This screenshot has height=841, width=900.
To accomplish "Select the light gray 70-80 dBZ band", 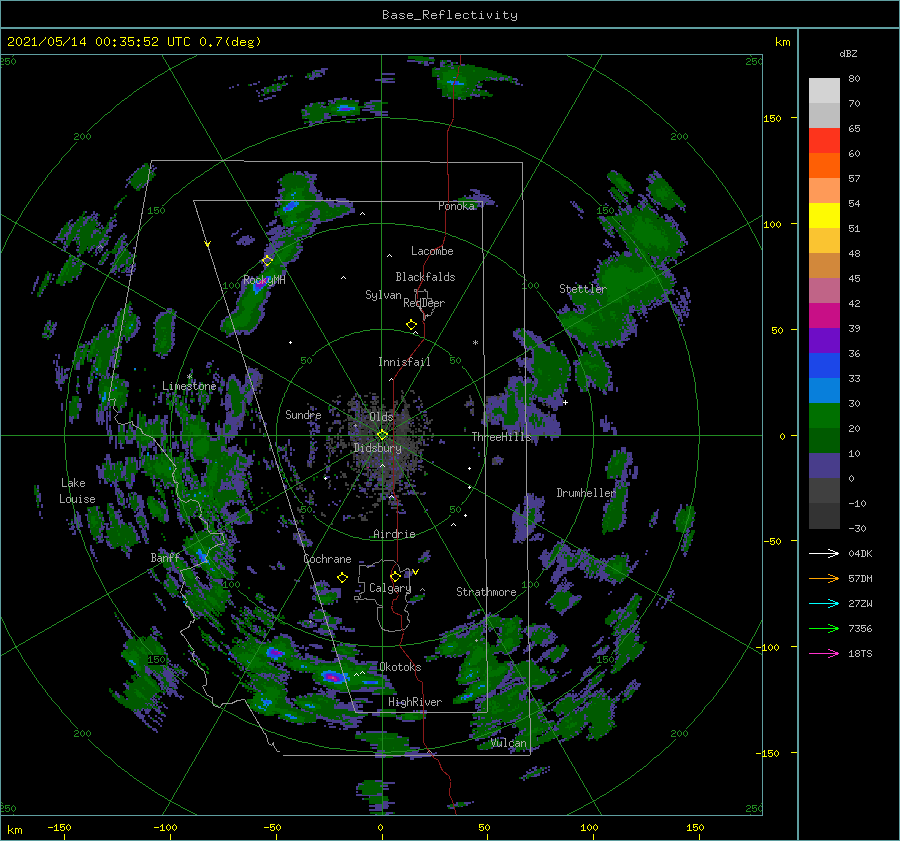I will [x=824, y=91].
